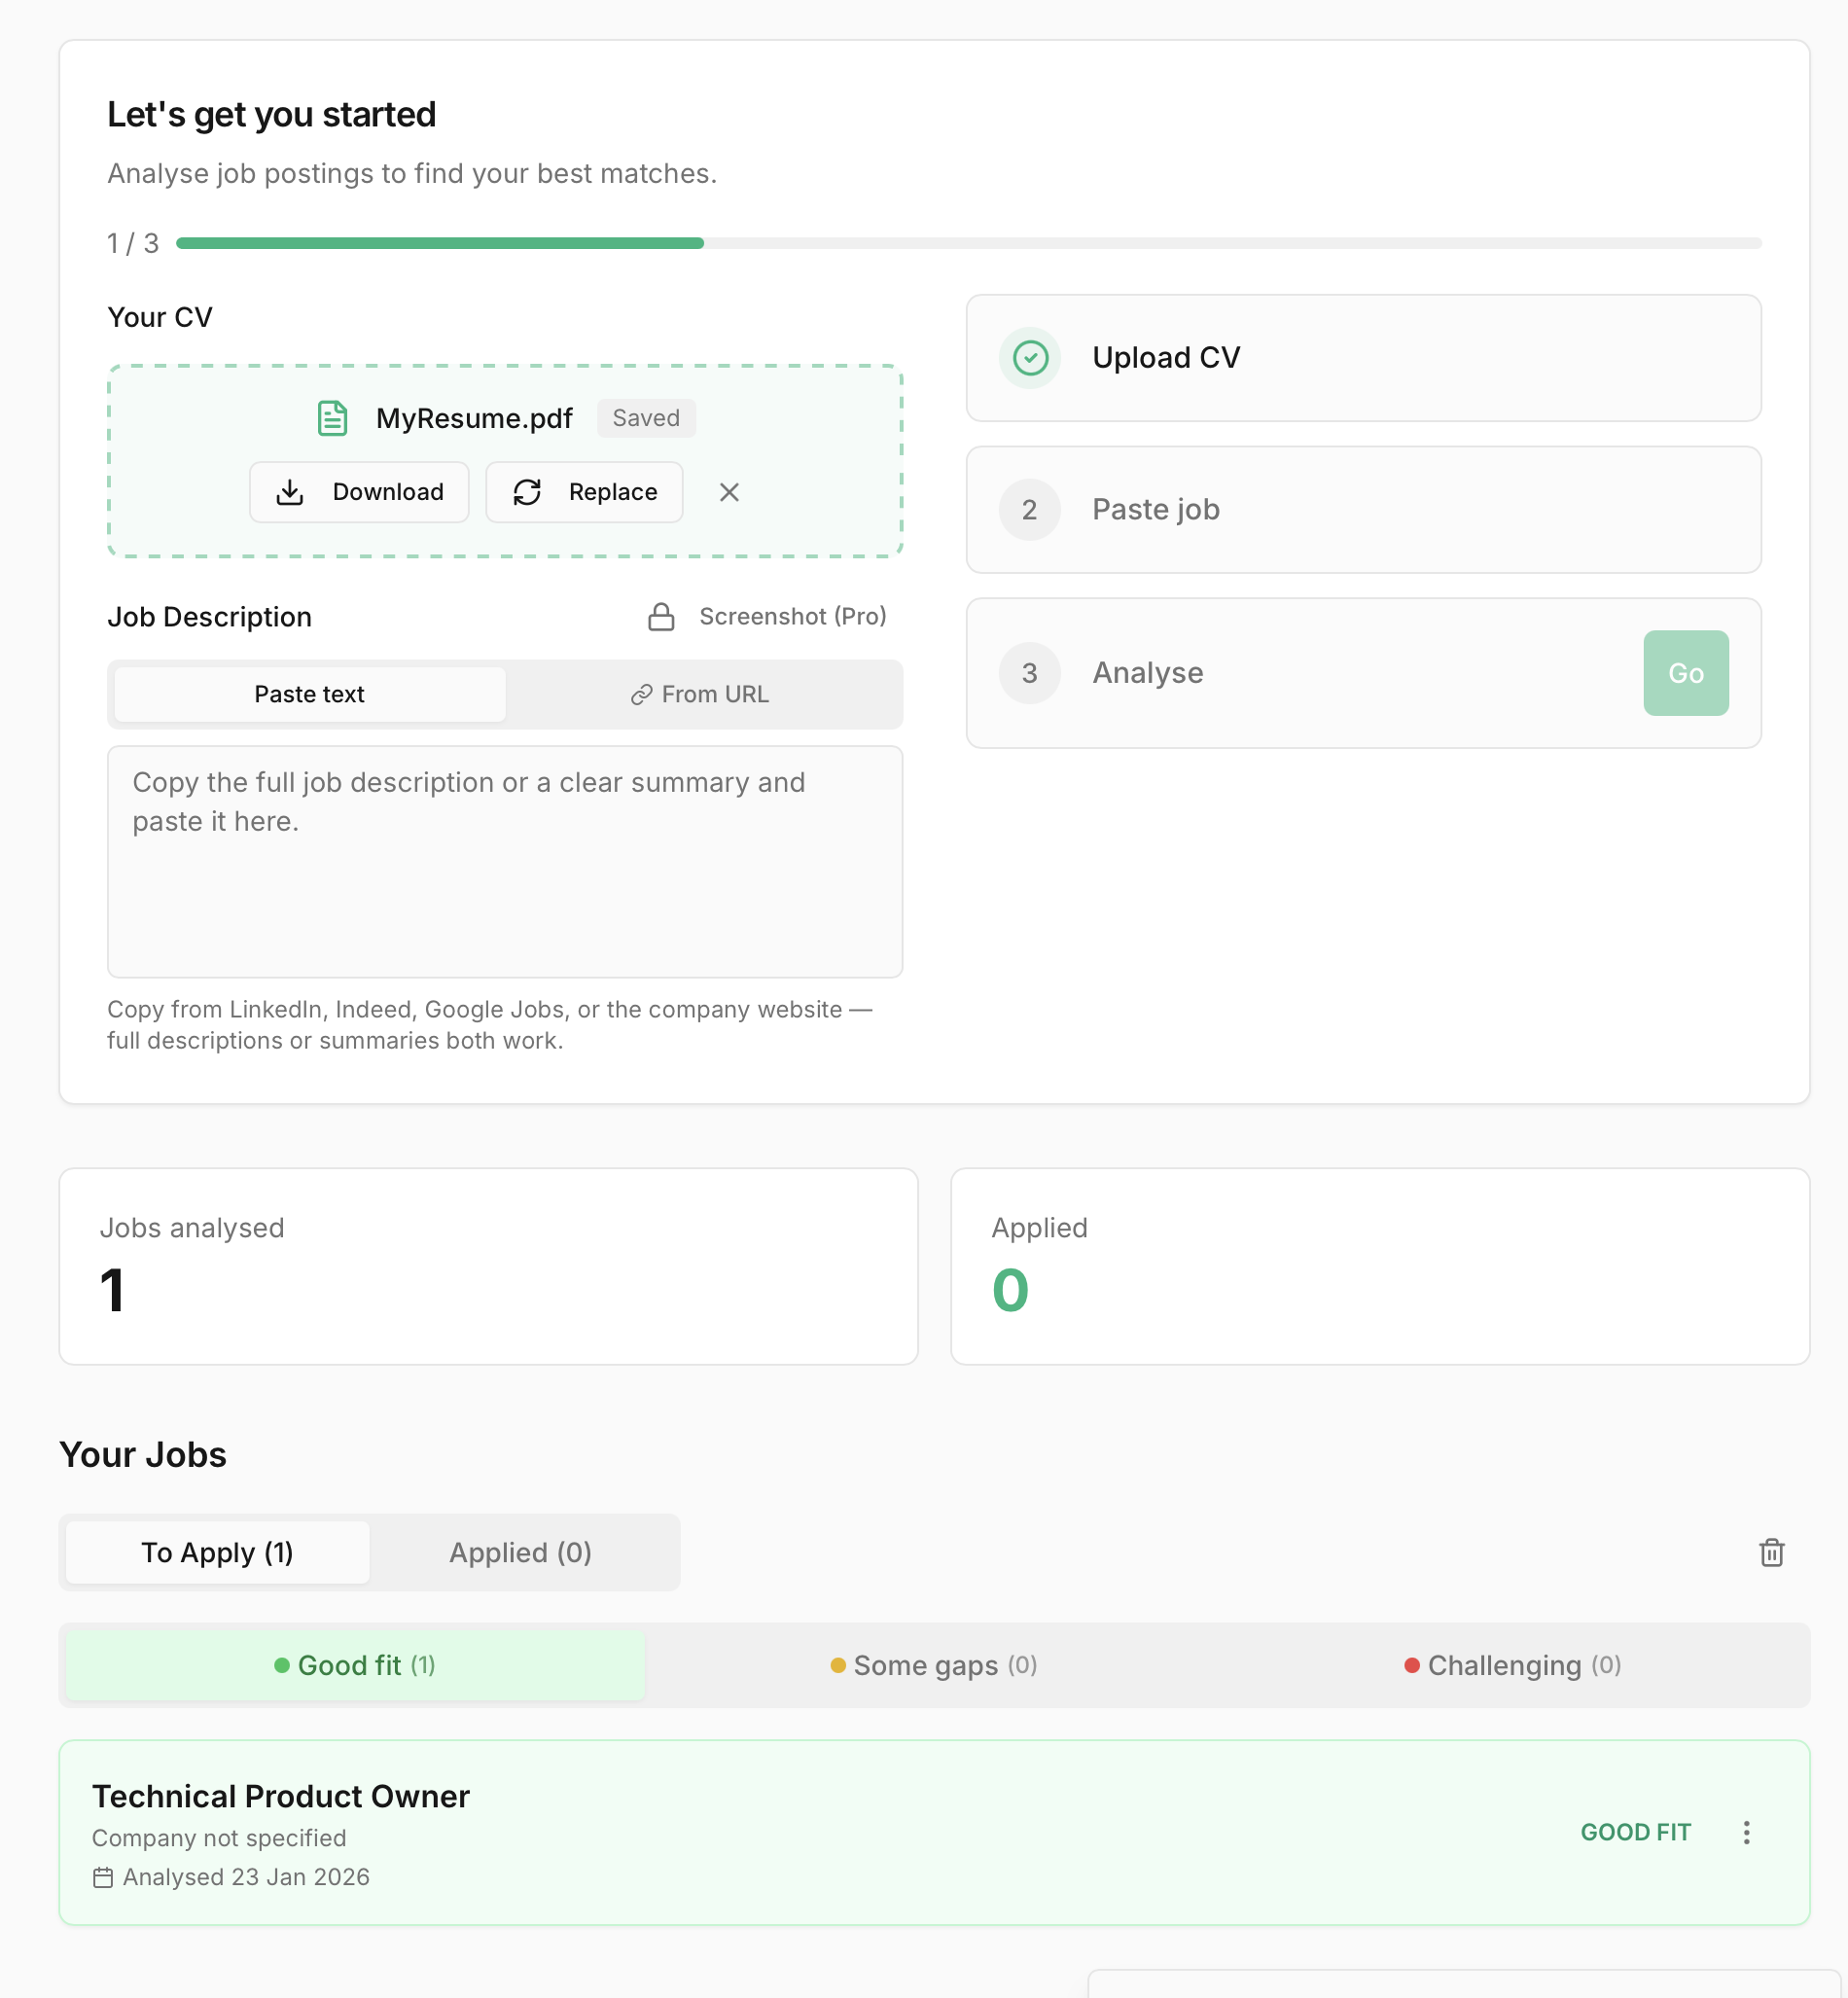
Task: Click the trash icon next to the jobs tabs
Action: [x=1771, y=1553]
